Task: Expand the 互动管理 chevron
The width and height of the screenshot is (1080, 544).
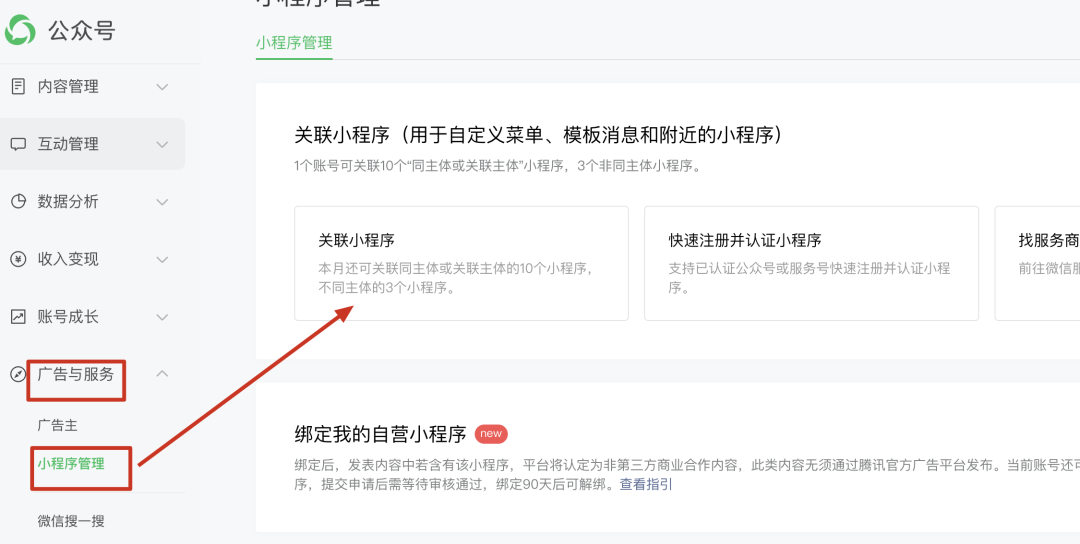Action: pos(162,145)
